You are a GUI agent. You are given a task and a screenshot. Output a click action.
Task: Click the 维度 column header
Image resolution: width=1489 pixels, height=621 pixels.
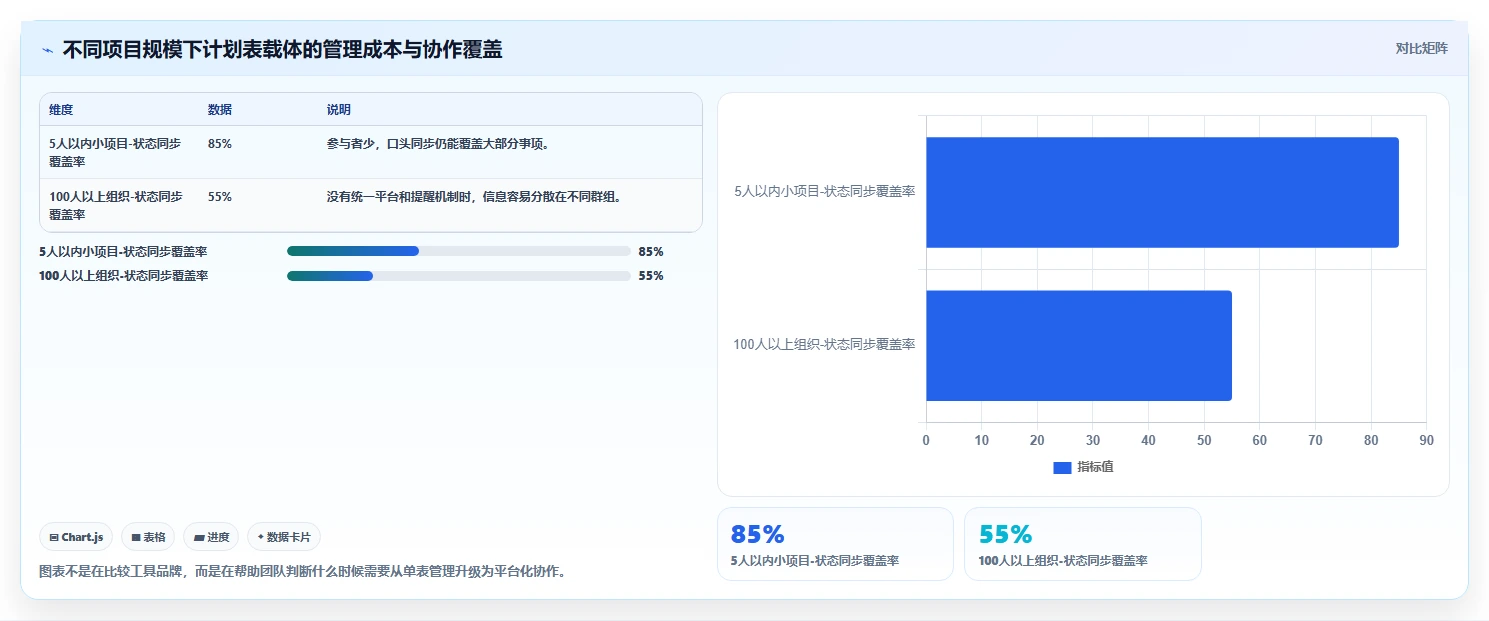pyautogui.click(x=61, y=110)
